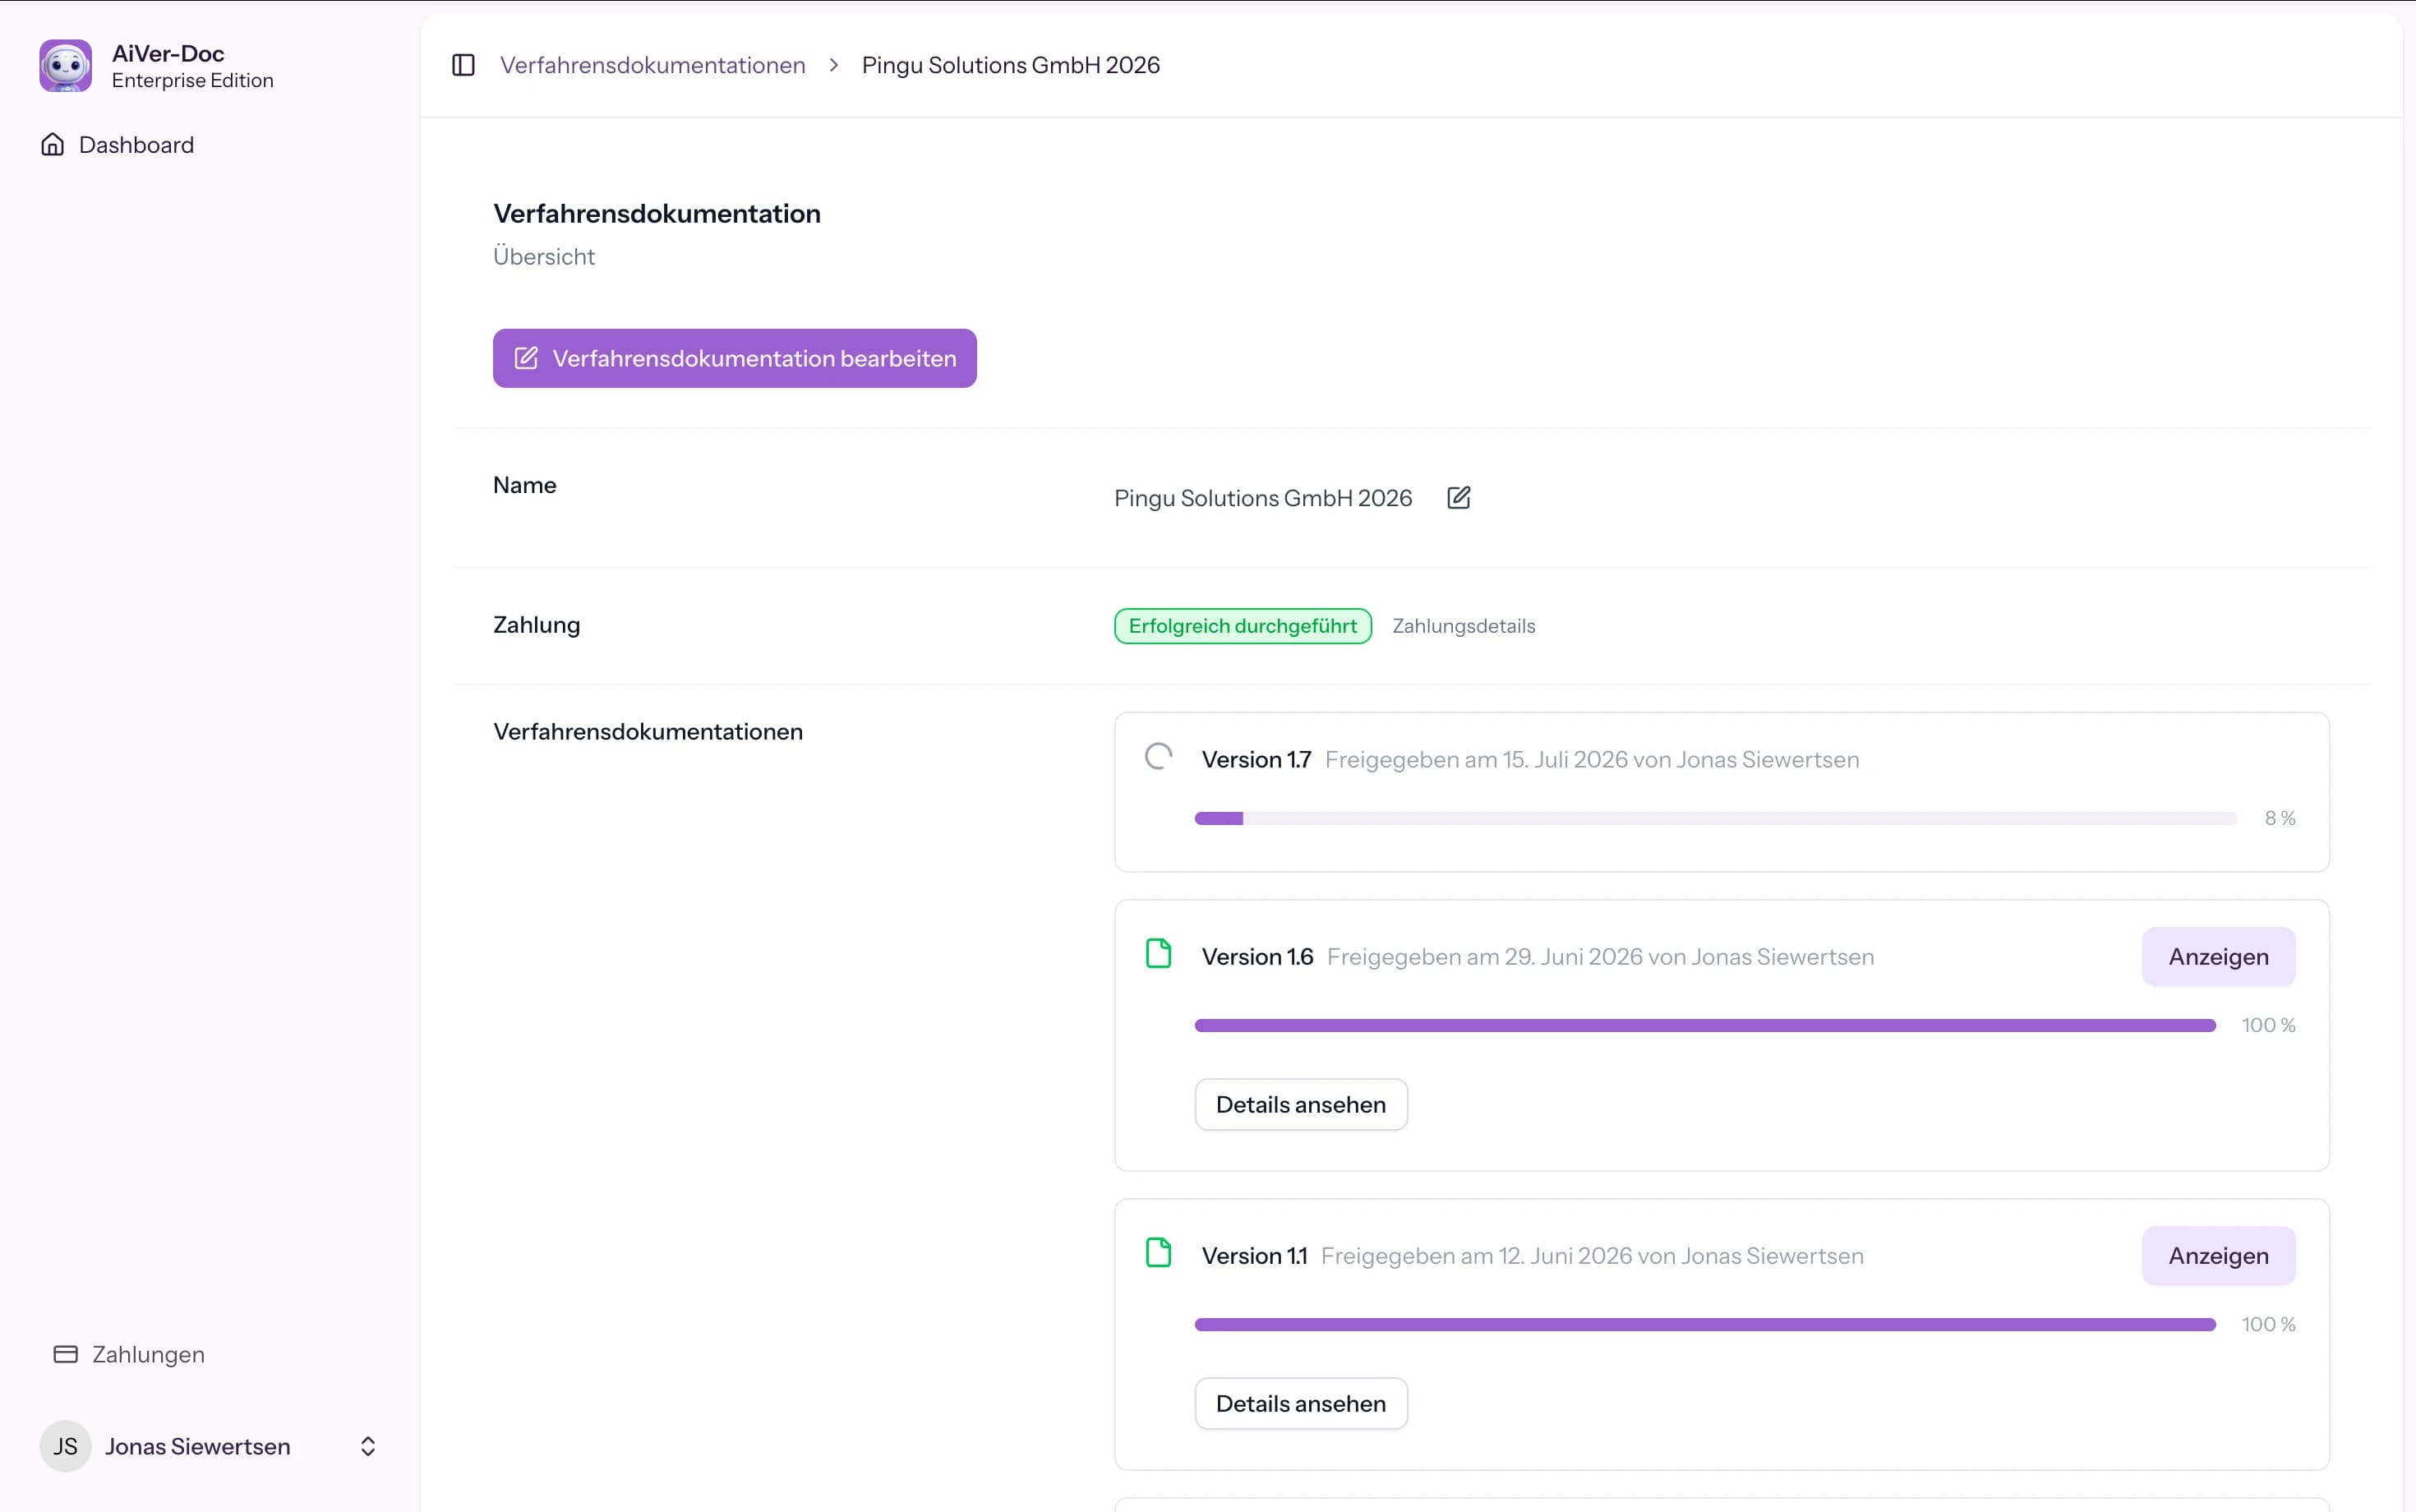Click the Jonas Siewertsen user name
The width and height of the screenshot is (2416, 1512).
(x=198, y=1446)
